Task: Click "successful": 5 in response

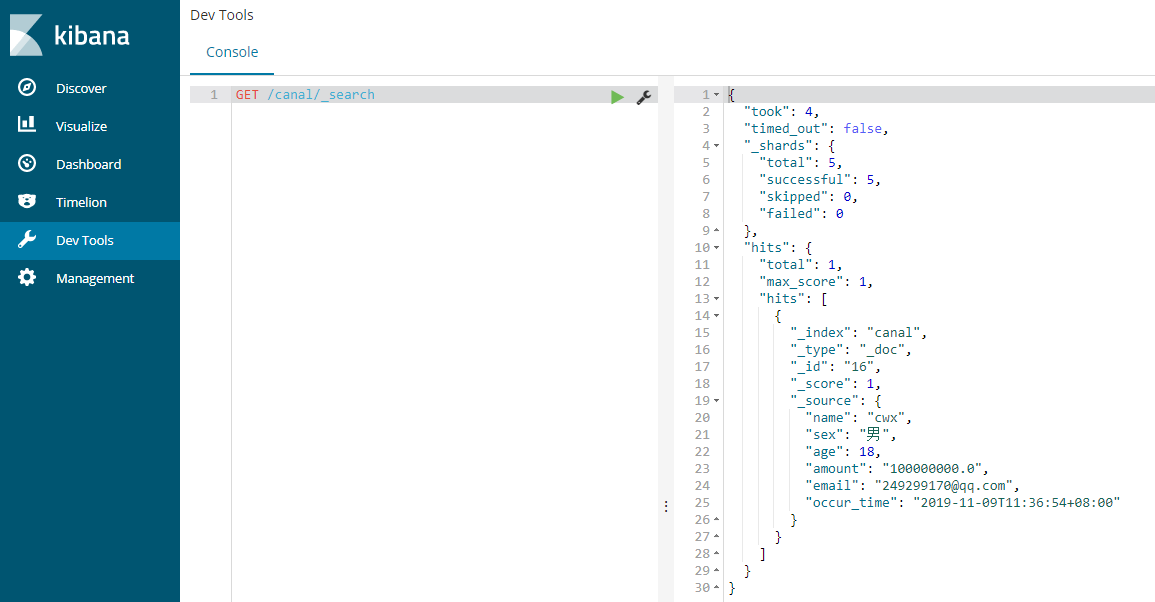Action: [820, 180]
